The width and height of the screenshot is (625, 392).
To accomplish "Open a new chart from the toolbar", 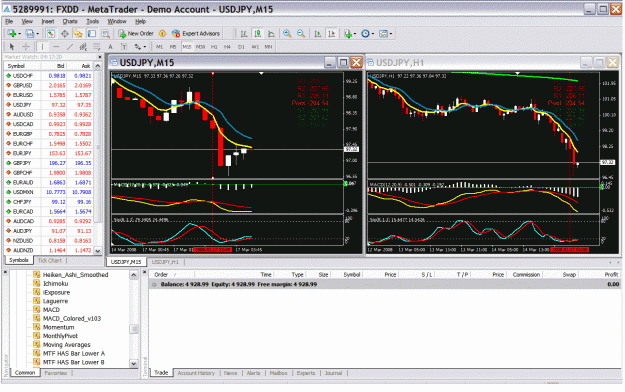I will pyautogui.click(x=11, y=33).
